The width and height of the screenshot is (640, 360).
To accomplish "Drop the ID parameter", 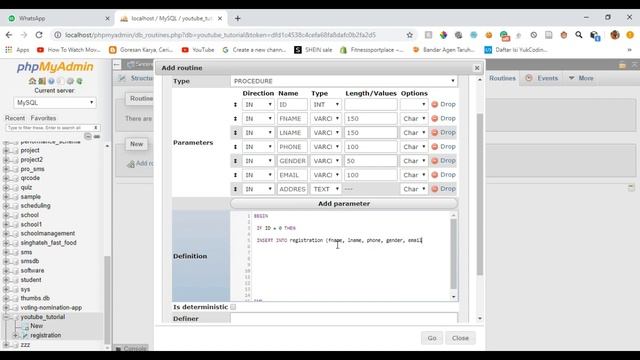I will [443, 104].
